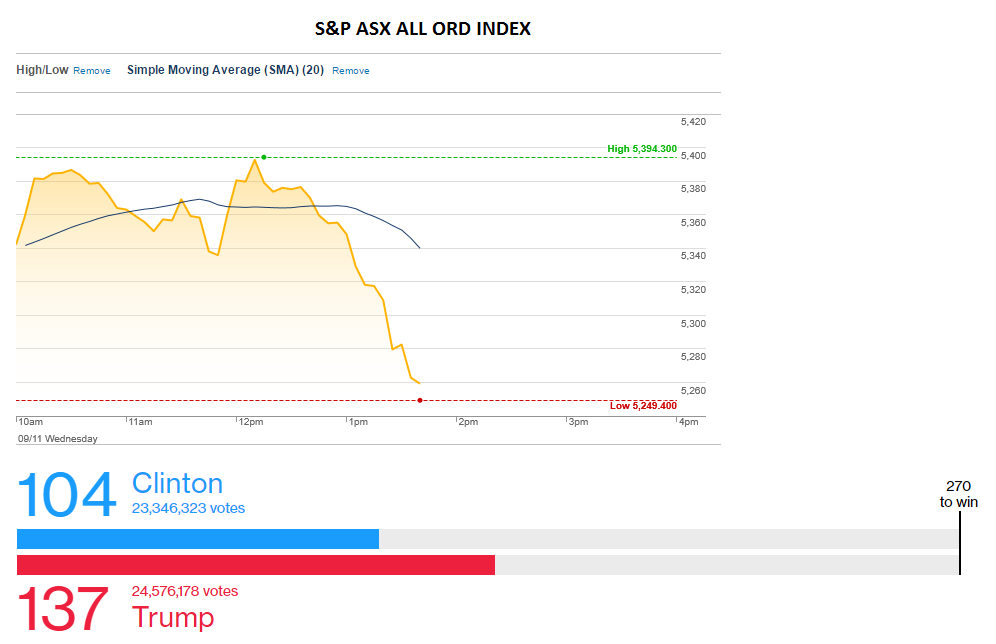Click the Simple Moving Average (SMA) (20) label
Image resolution: width=996 pixels, height=644 pixels.
[x=225, y=70]
